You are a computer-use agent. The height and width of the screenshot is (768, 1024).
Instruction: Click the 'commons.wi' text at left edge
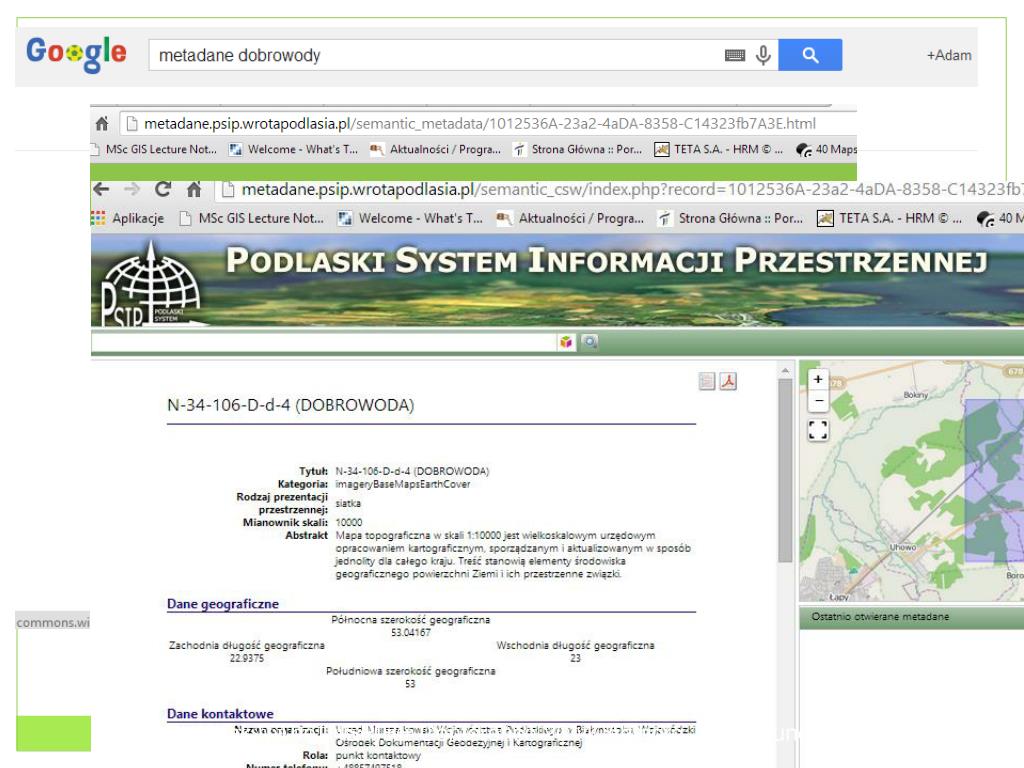pos(53,622)
